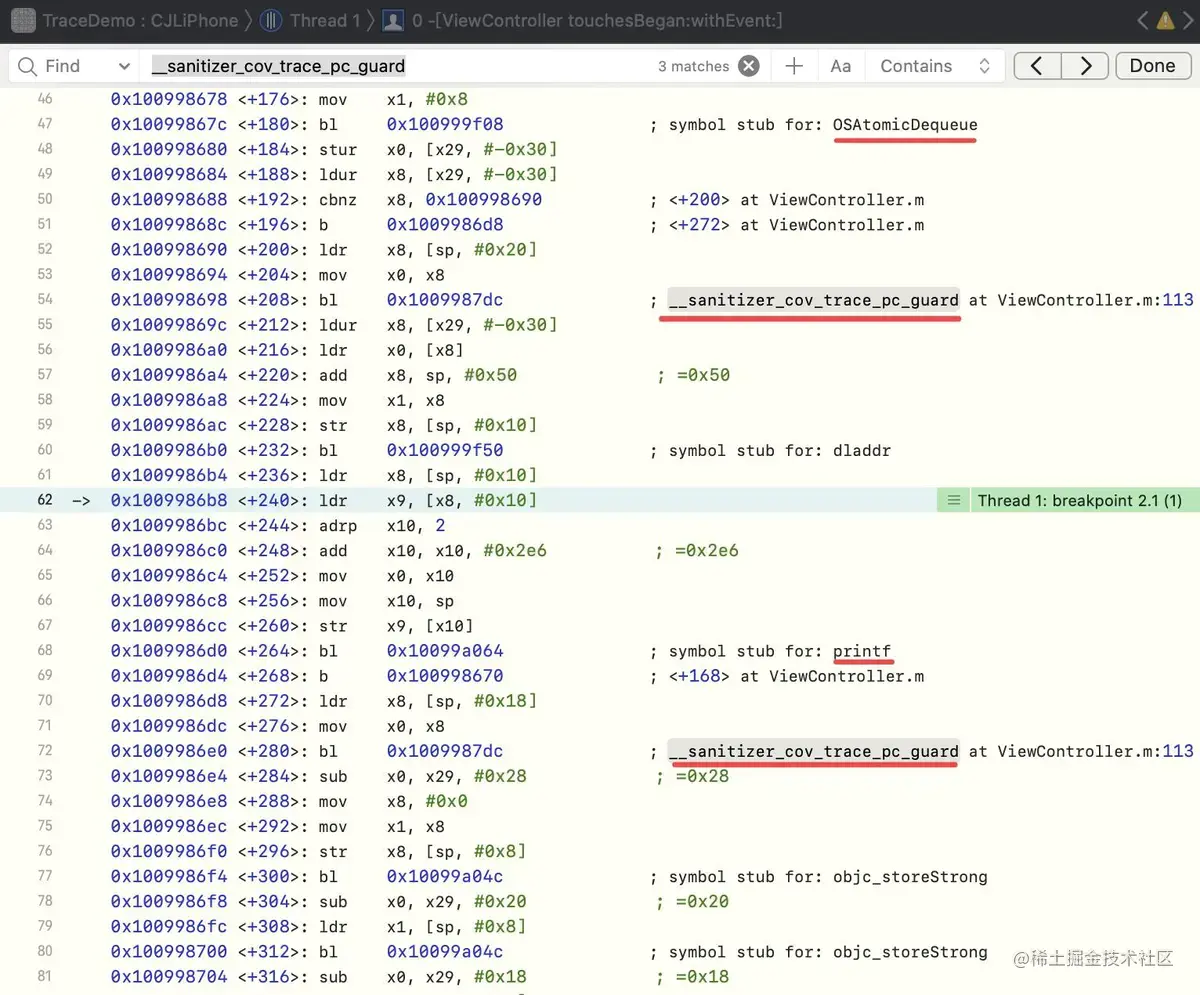Click the Thread 1 breakpoint 2.1 annotation
Viewport: 1200px width, 995px height.
(1080, 500)
